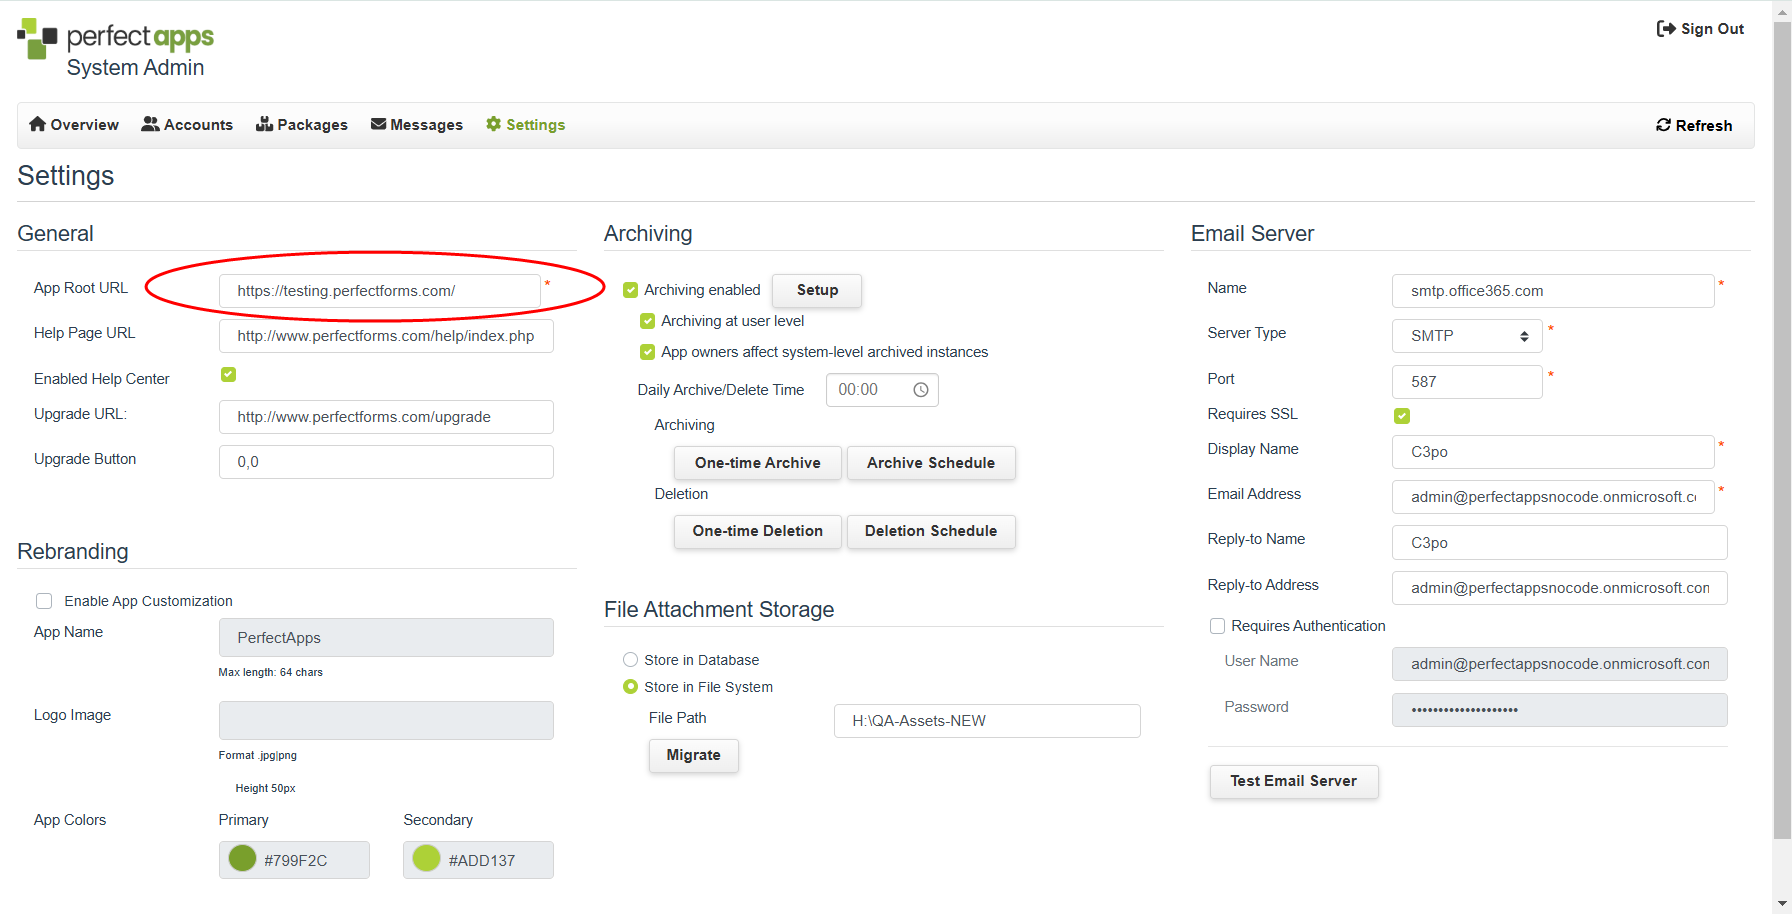Uncheck the Enabled Help Center checkbox
This screenshot has width=1792, height=914.
pyautogui.click(x=228, y=375)
